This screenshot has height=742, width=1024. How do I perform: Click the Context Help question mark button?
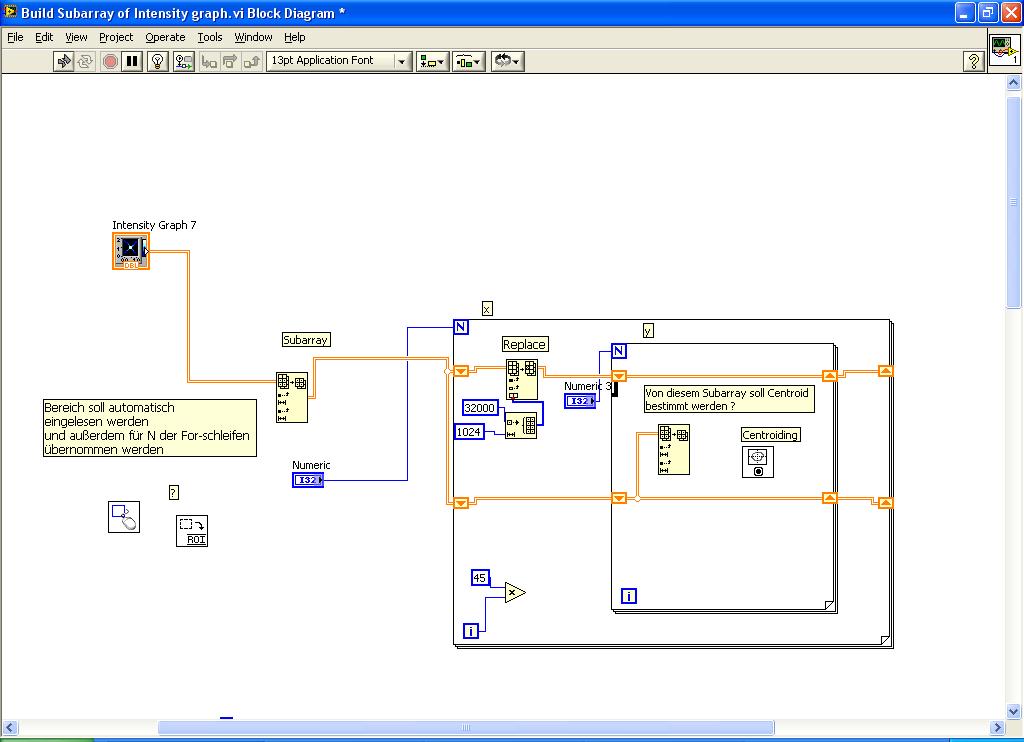pyautogui.click(x=973, y=62)
